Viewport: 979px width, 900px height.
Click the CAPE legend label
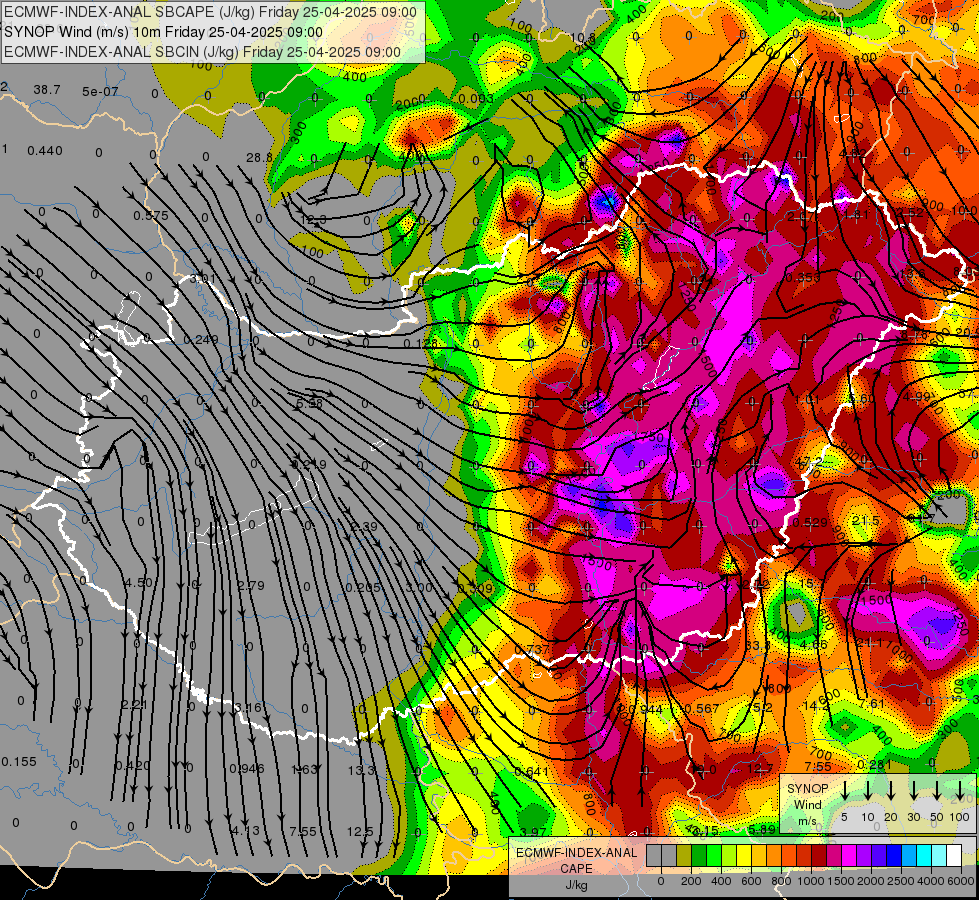click(x=576, y=869)
